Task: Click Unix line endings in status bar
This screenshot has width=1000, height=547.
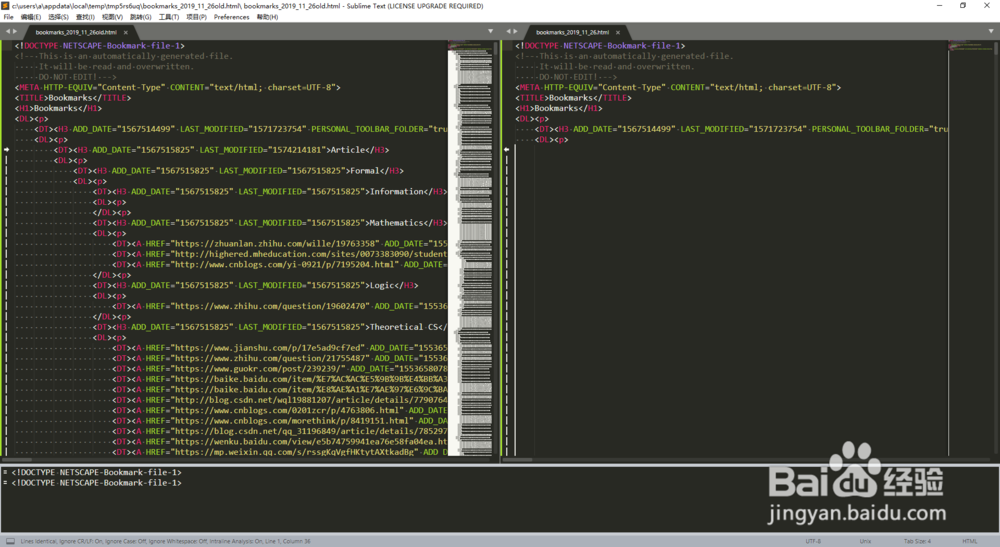Action: click(x=865, y=541)
